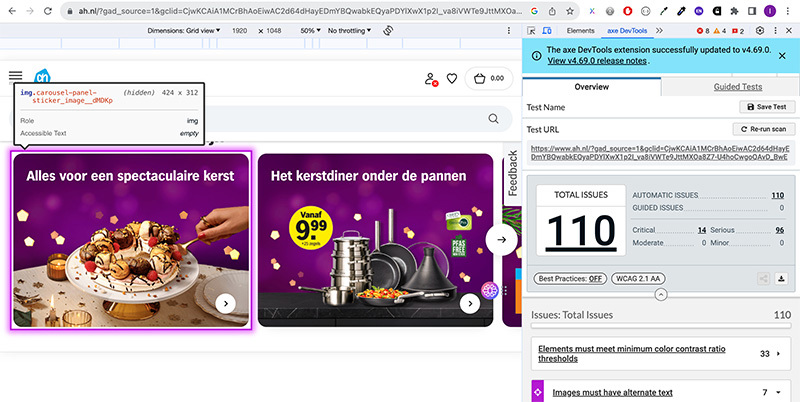800x402 pixels.
Task: Click the search magnifier icon
Action: coord(494,119)
